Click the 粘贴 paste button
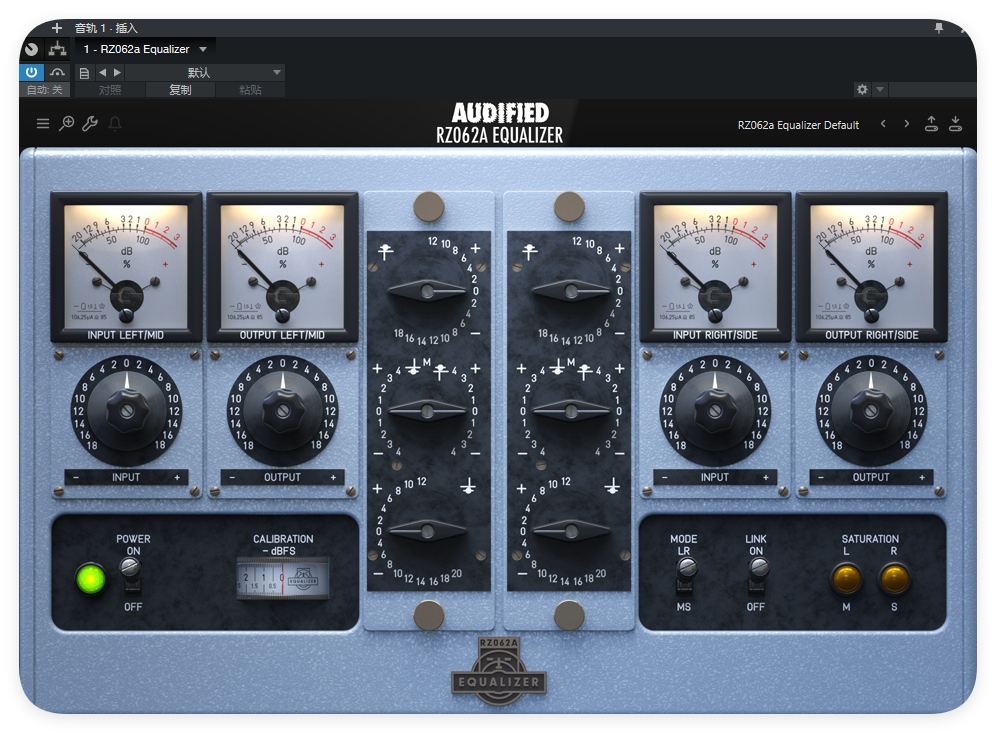The width and height of the screenshot is (996, 733). 250,90
